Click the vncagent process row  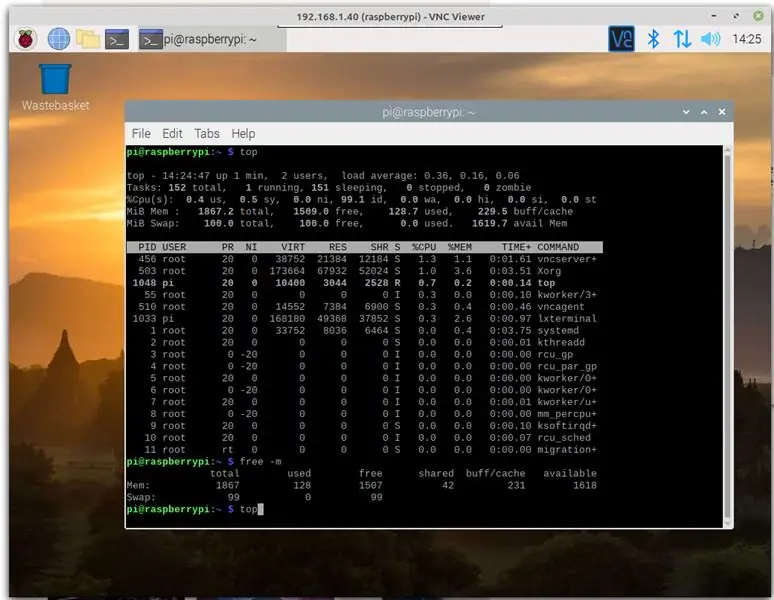click(x=364, y=307)
